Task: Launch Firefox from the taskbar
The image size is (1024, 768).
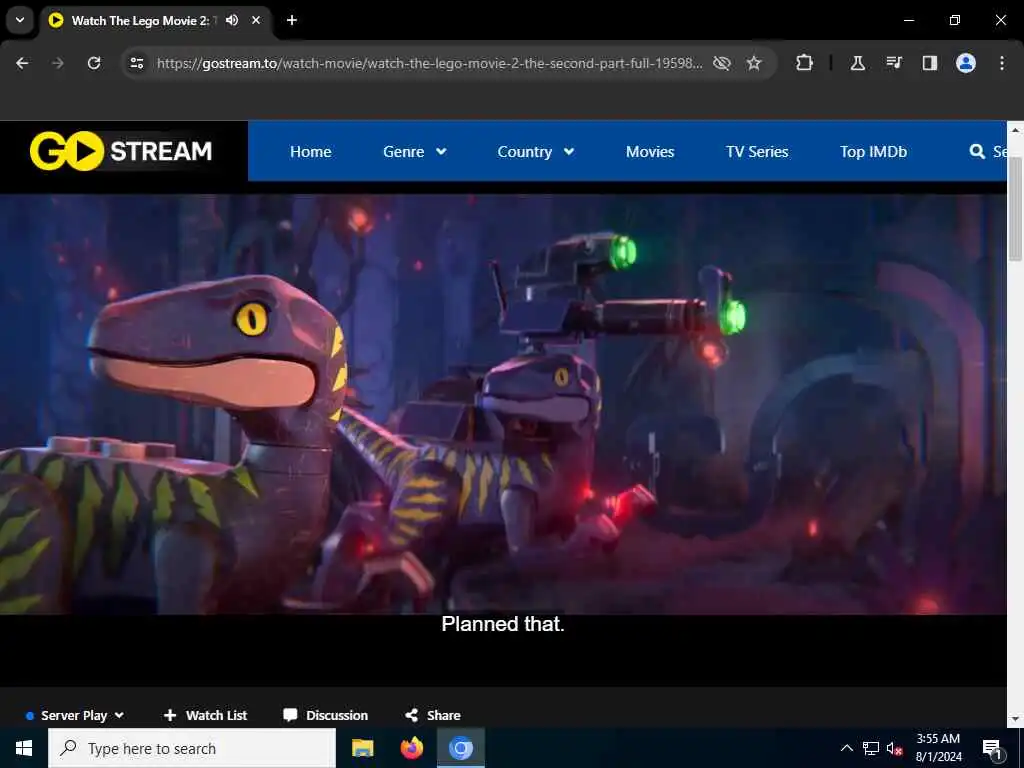Action: click(411, 748)
